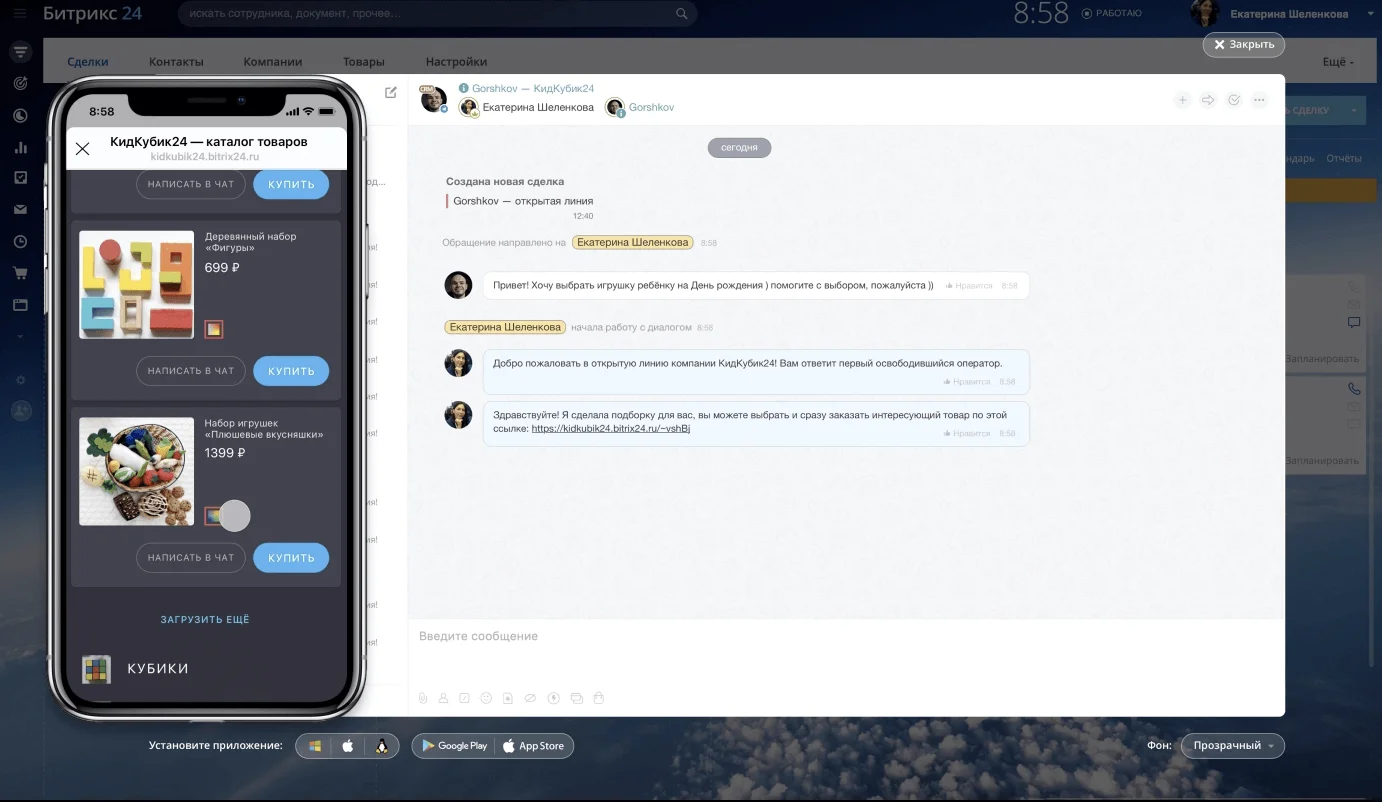Click the lightning quick replies icon

pos(554,698)
